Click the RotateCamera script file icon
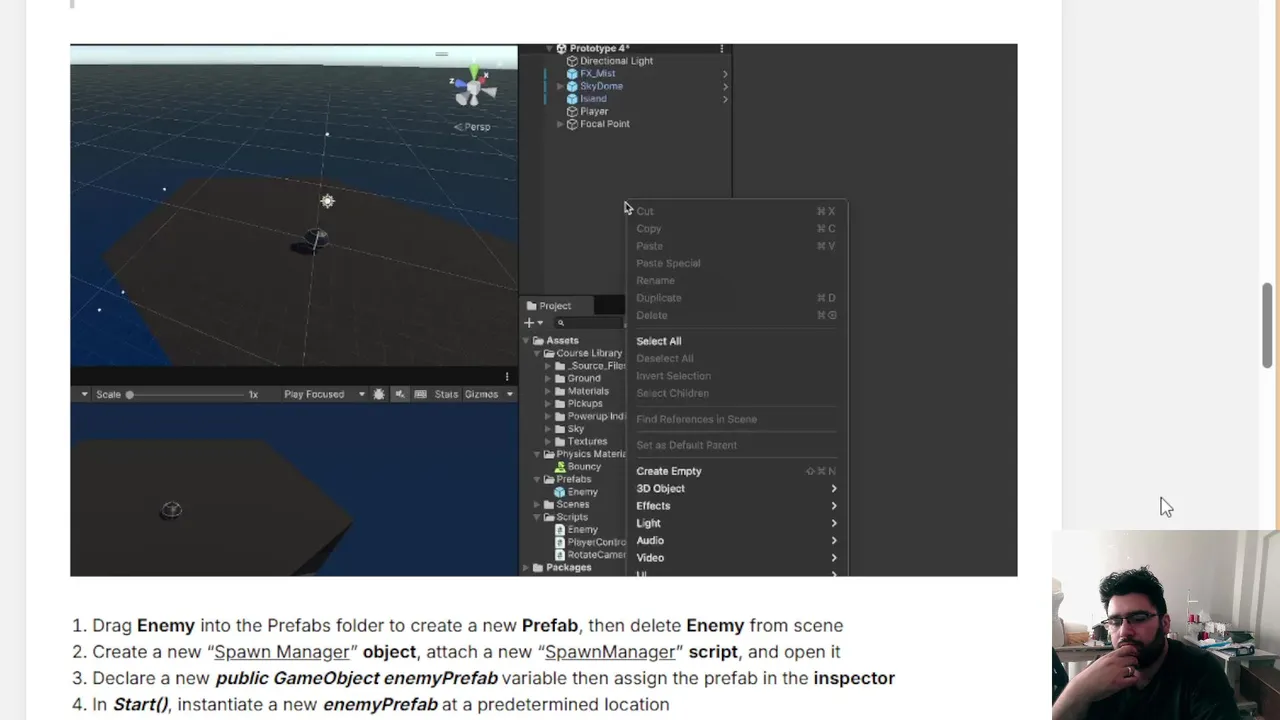The height and width of the screenshot is (720, 1280). (x=560, y=555)
